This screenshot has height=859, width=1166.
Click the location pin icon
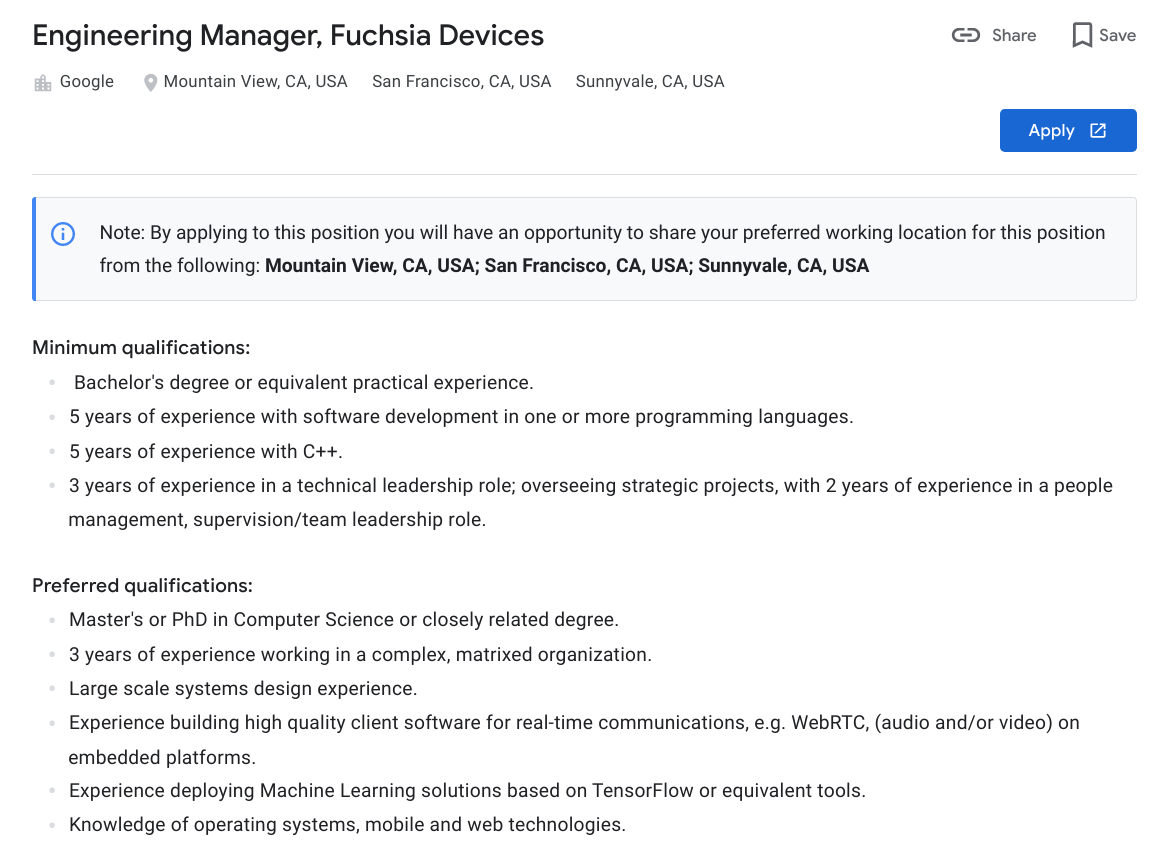click(150, 83)
